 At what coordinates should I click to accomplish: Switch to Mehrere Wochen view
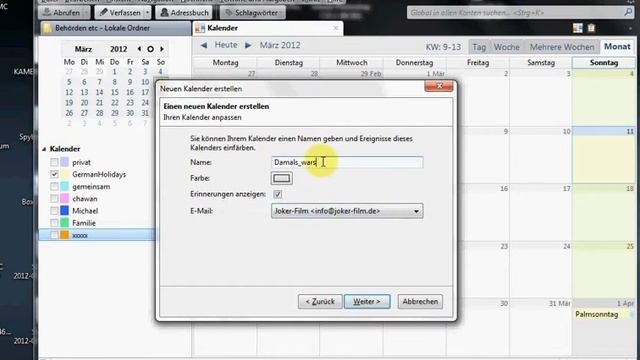point(562,47)
